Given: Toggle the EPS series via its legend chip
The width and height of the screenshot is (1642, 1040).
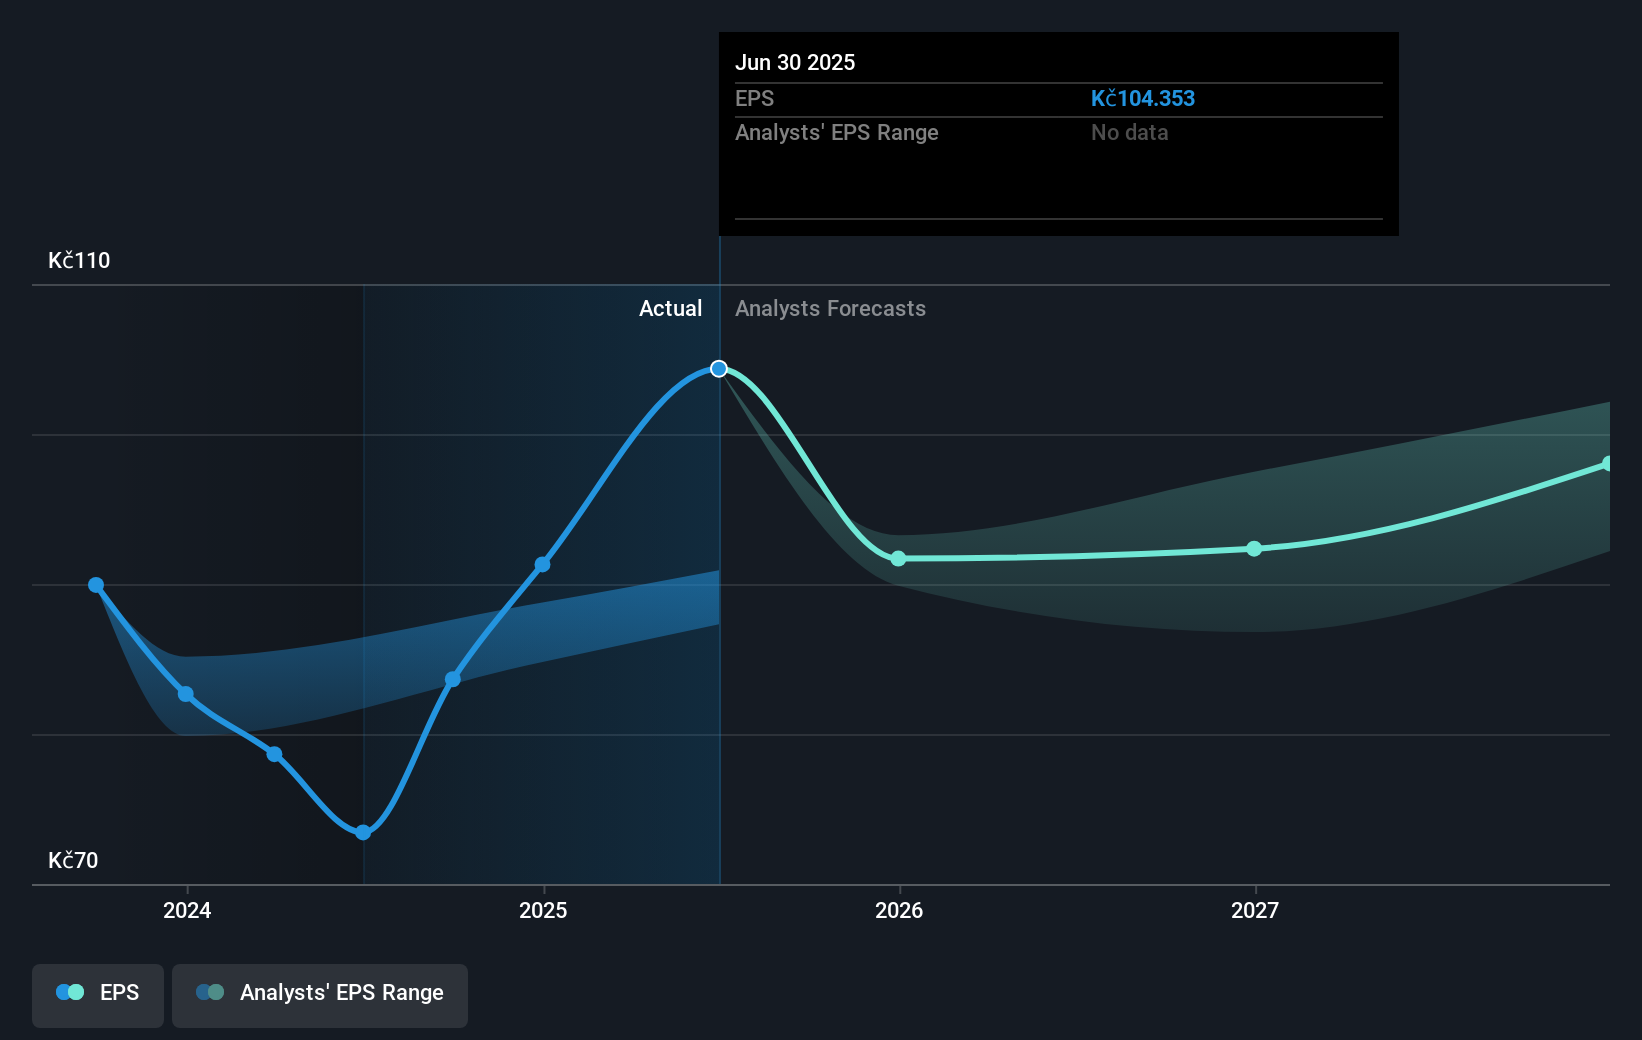Looking at the screenshot, I should tap(97, 994).
